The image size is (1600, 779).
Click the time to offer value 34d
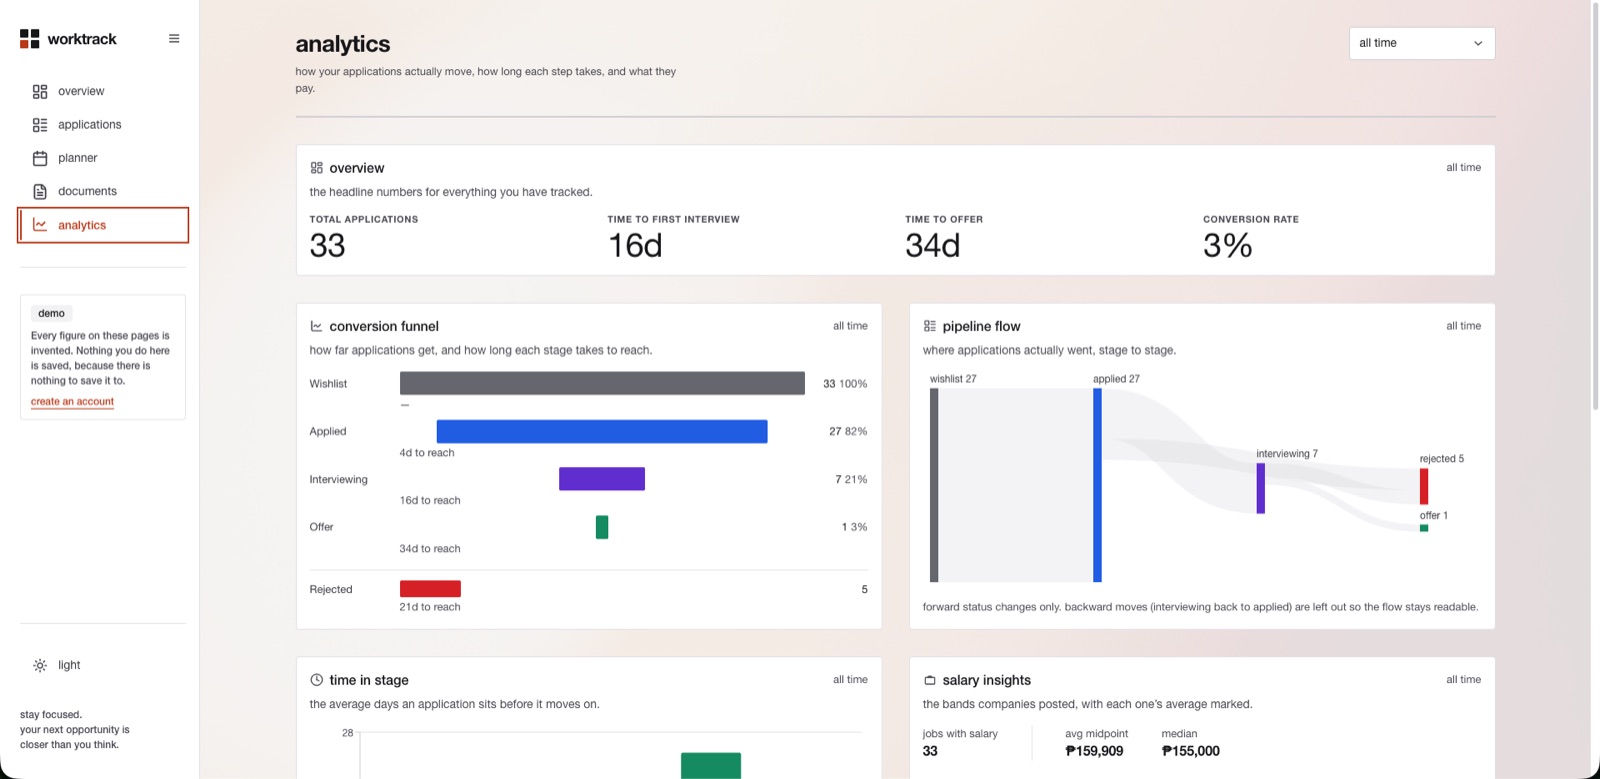(x=933, y=246)
